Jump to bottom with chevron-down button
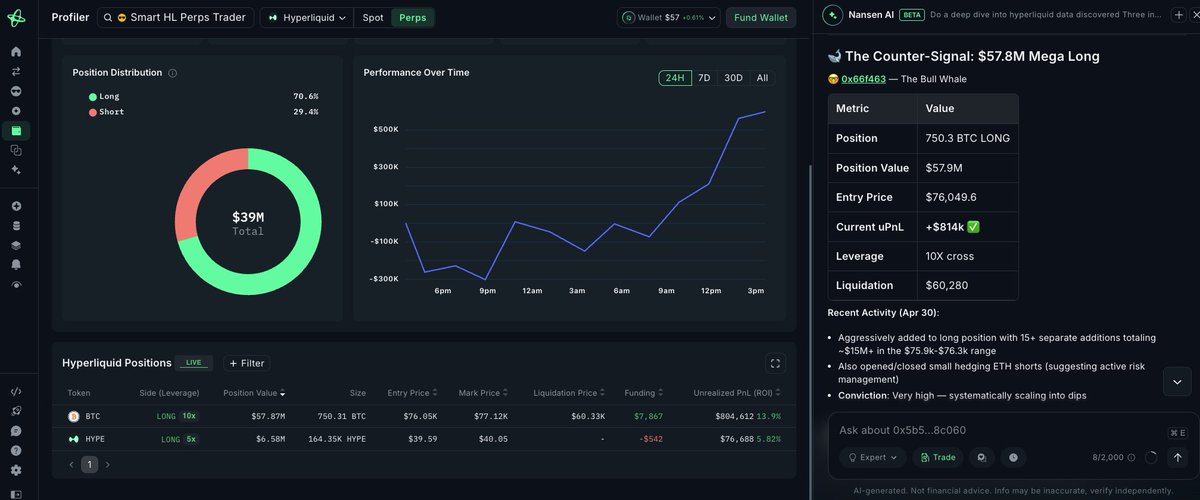 (x=1176, y=381)
